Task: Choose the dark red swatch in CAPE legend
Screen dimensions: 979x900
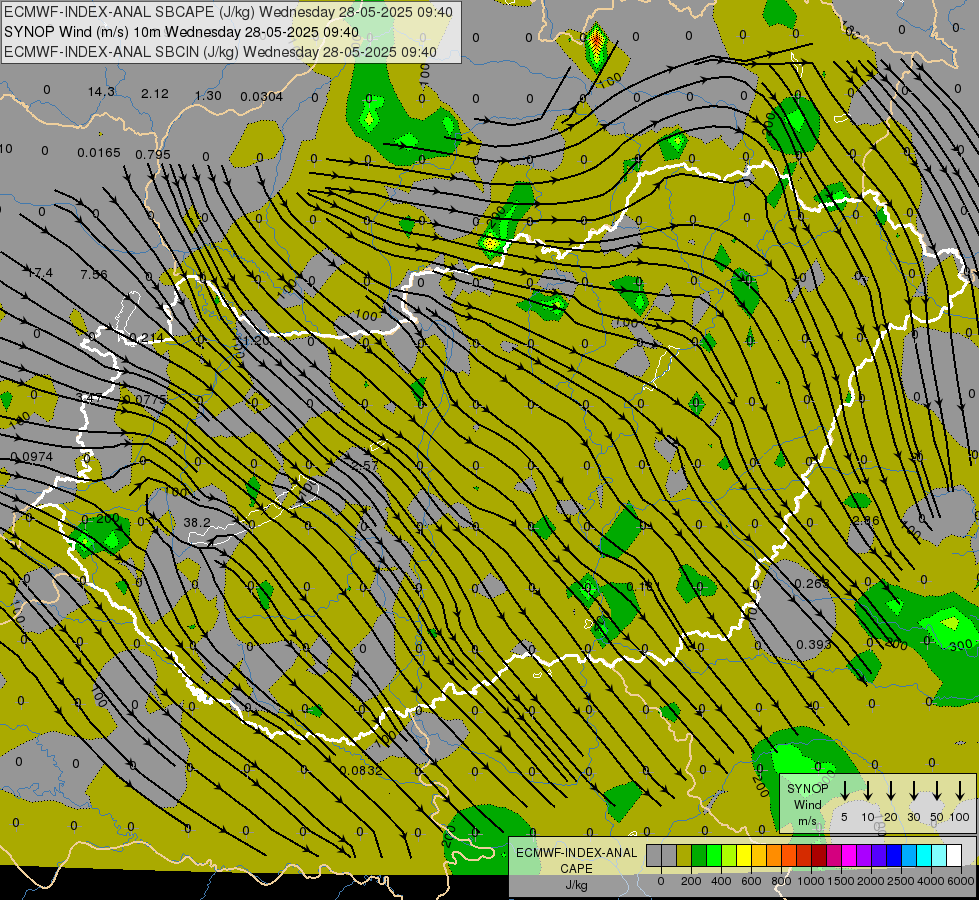Action: pyautogui.click(x=819, y=855)
